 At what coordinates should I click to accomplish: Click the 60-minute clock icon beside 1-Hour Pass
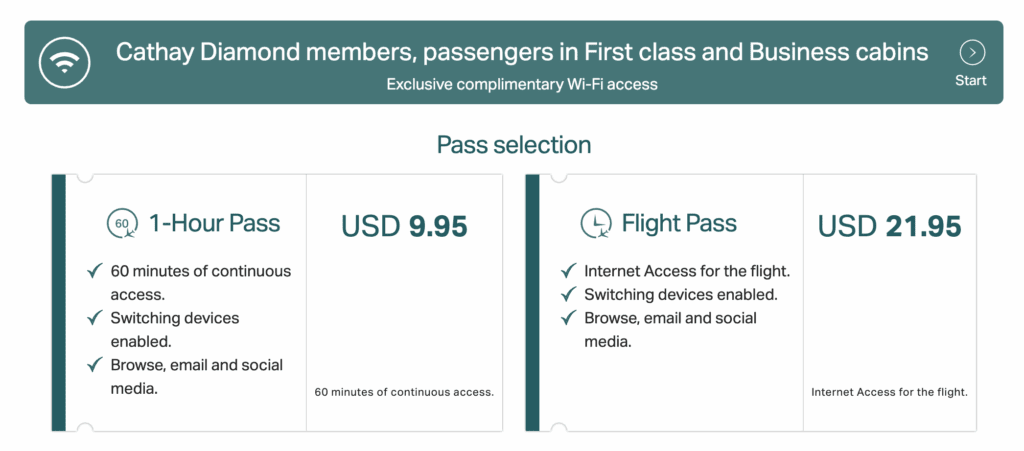[122, 223]
